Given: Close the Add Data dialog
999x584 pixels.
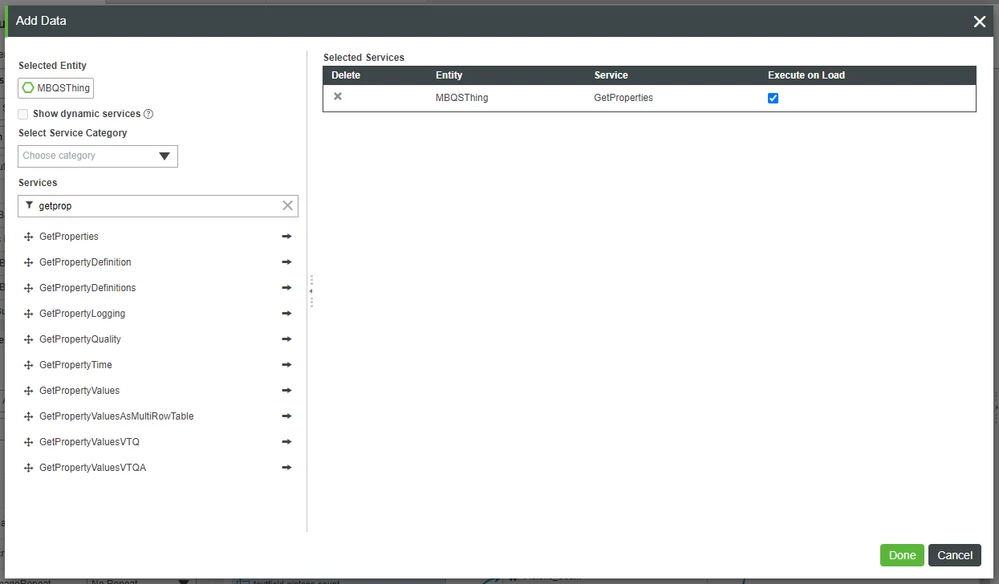Looking at the screenshot, I should point(979,20).
